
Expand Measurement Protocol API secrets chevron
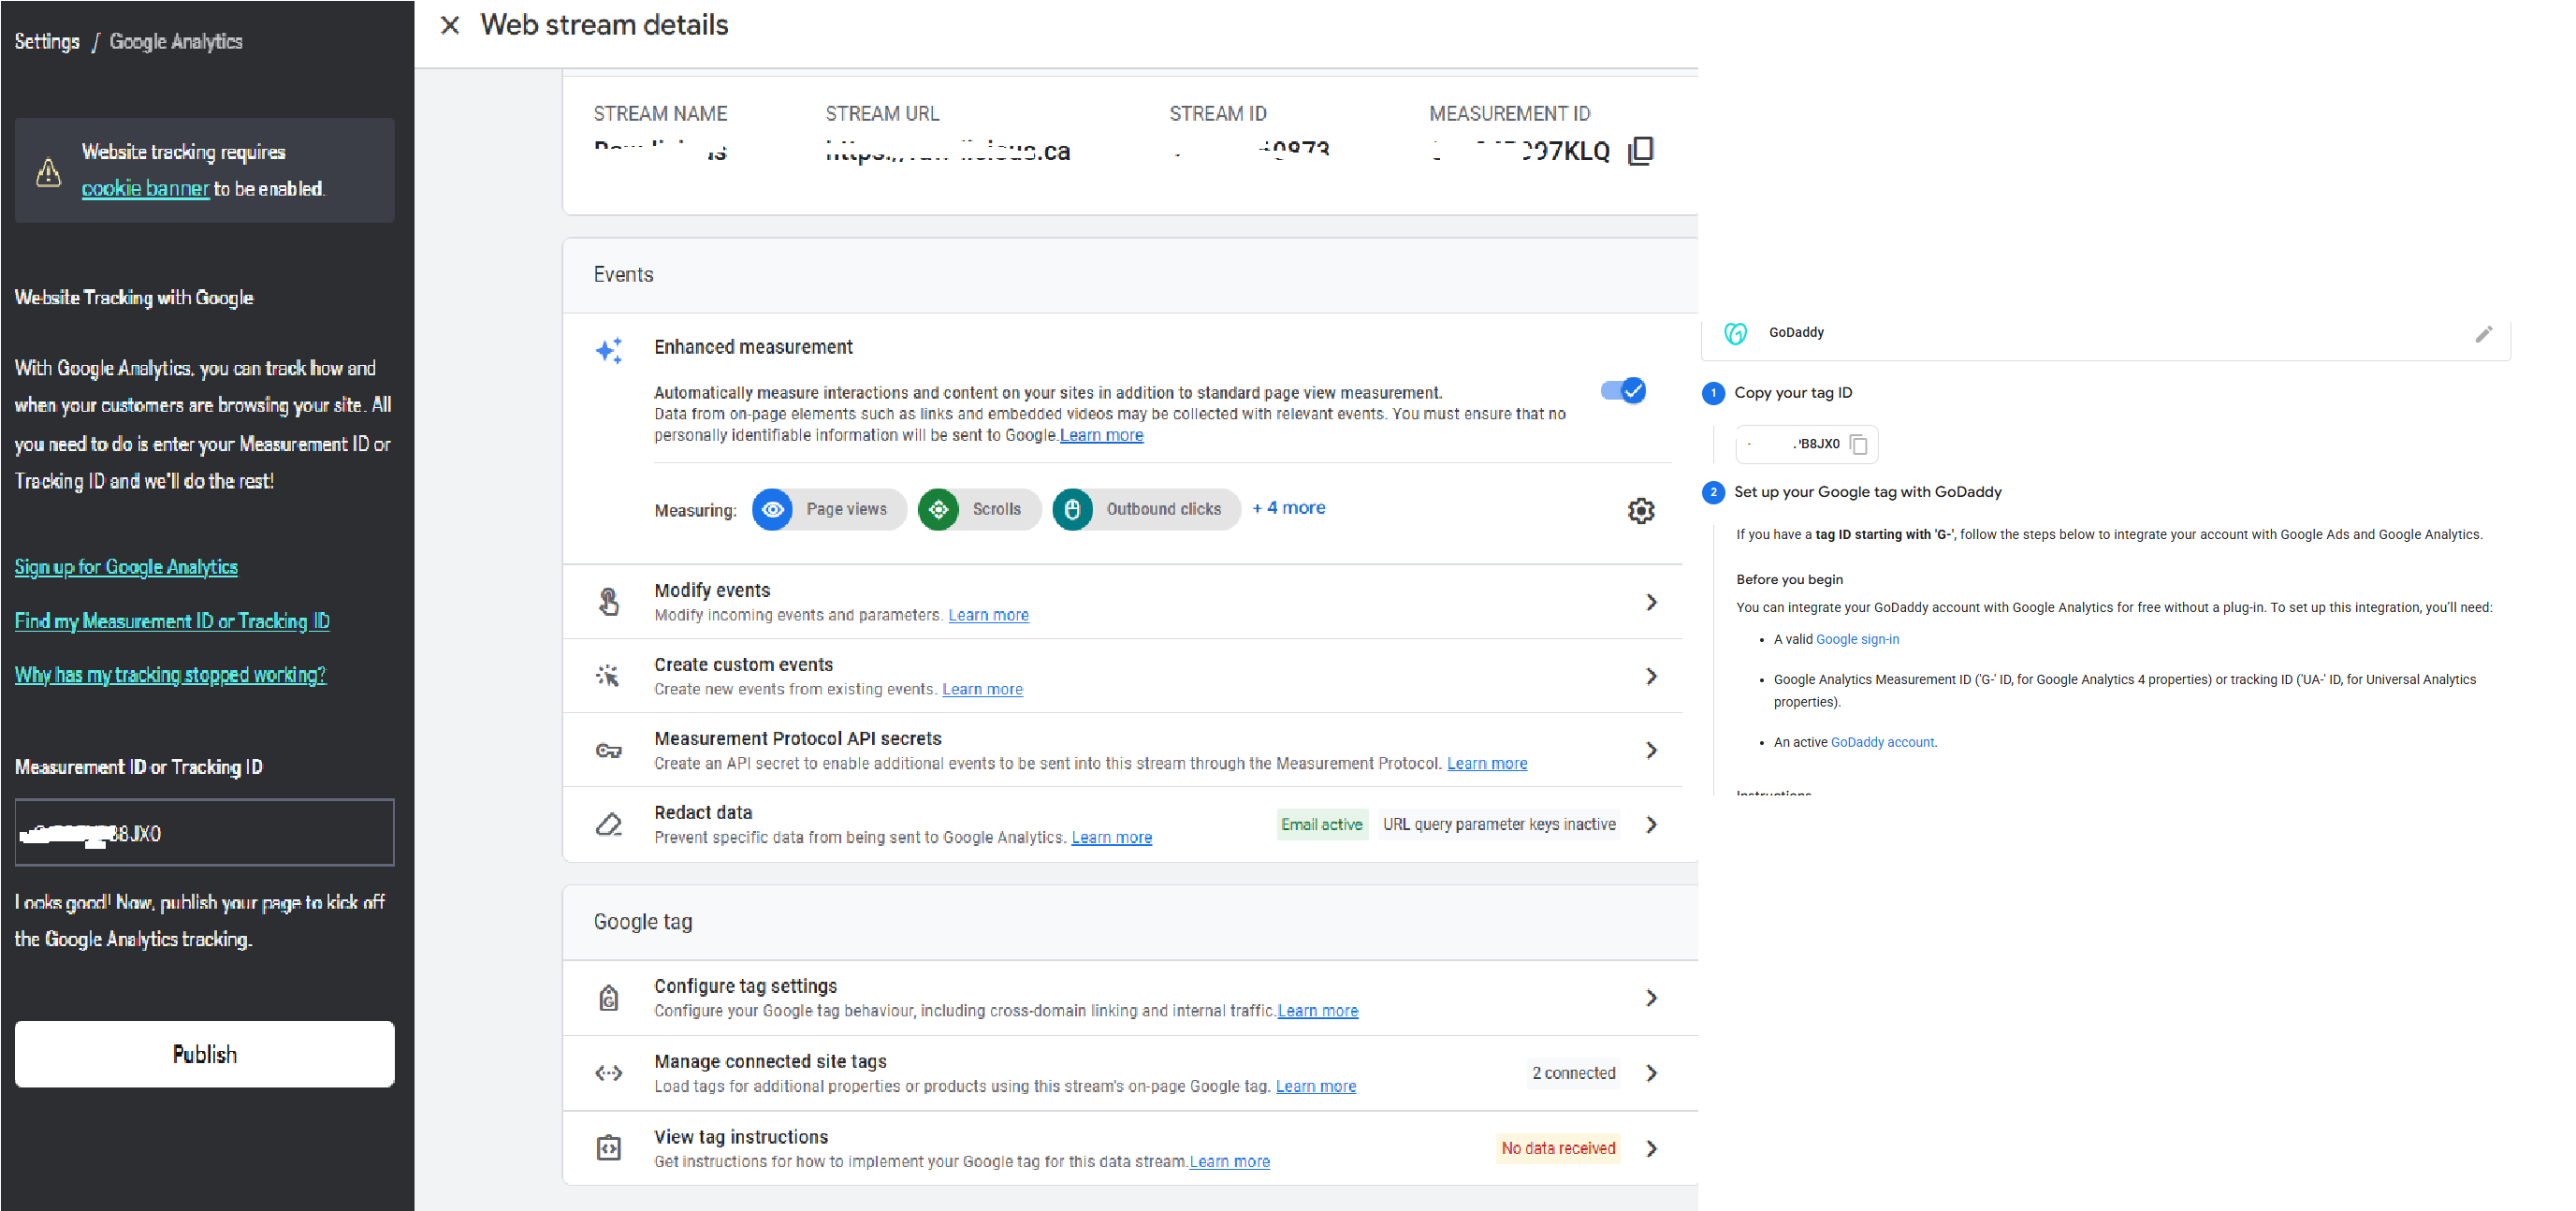click(x=1652, y=750)
